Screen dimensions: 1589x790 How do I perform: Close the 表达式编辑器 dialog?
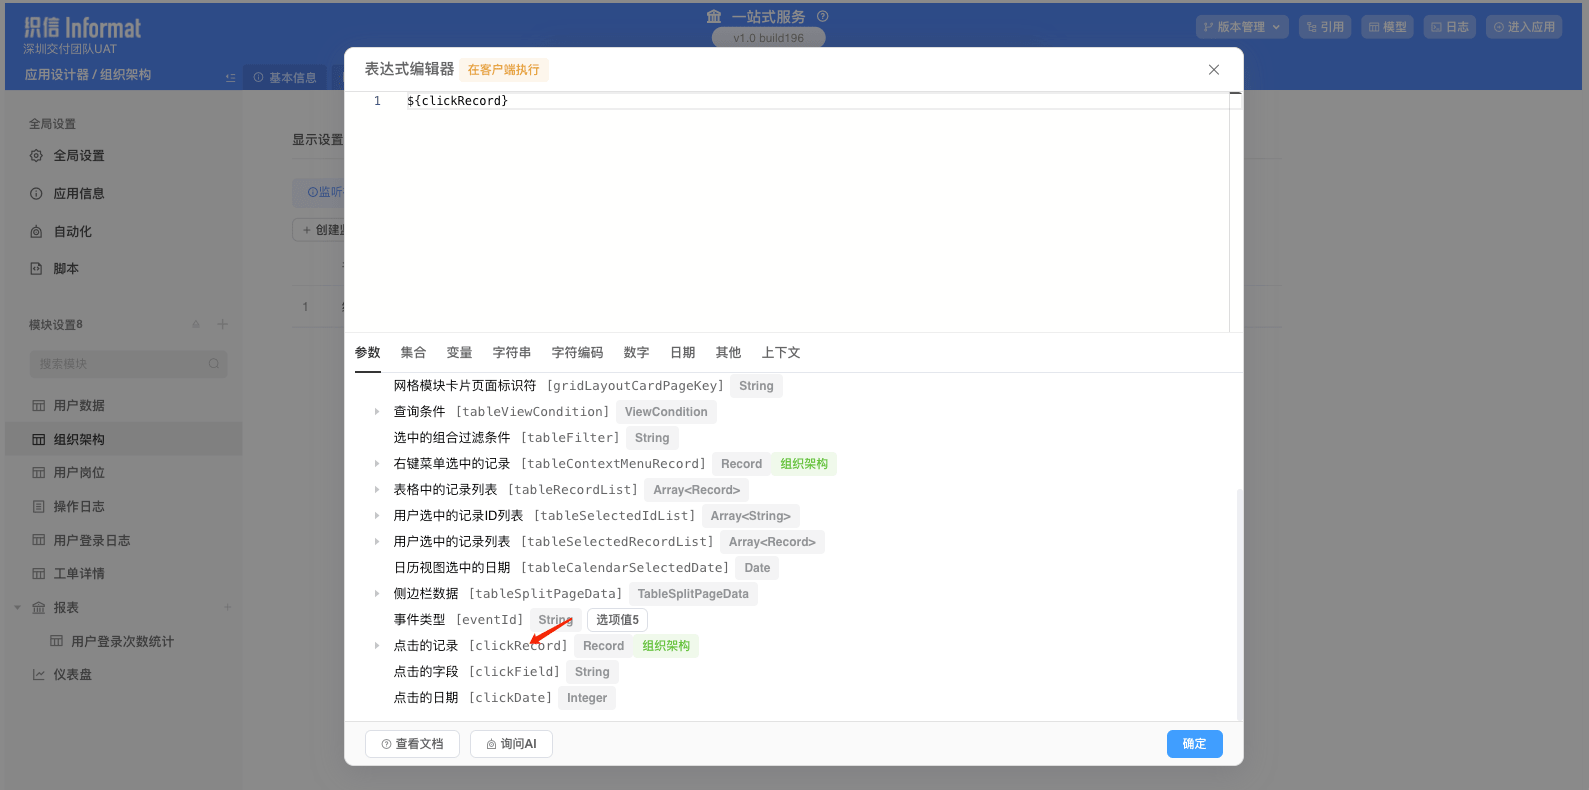1213,70
